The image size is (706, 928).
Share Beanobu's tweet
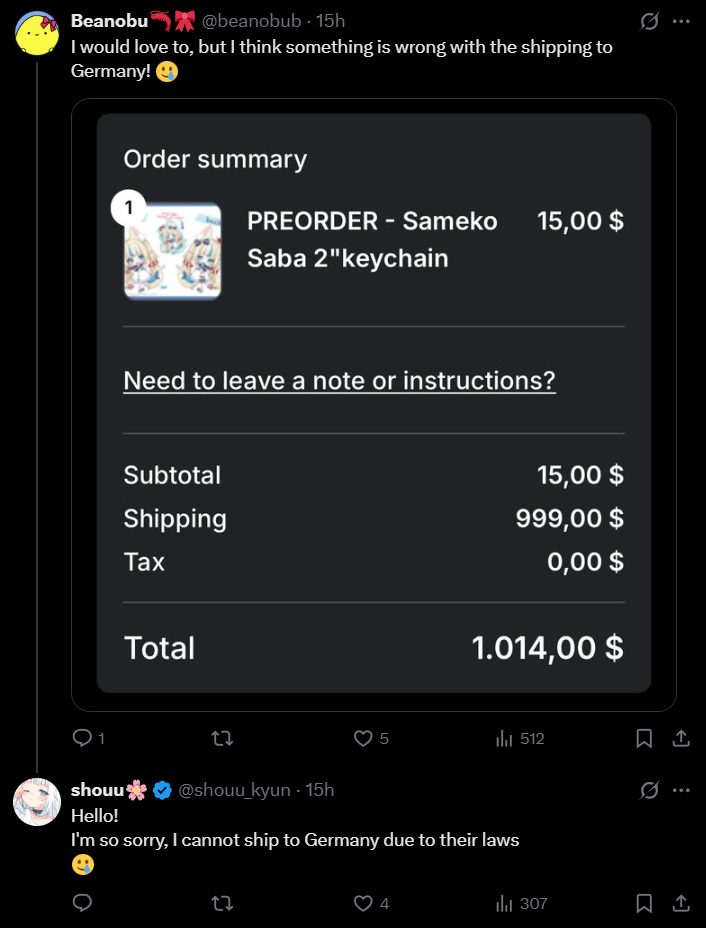pyautogui.click(x=681, y=738)
